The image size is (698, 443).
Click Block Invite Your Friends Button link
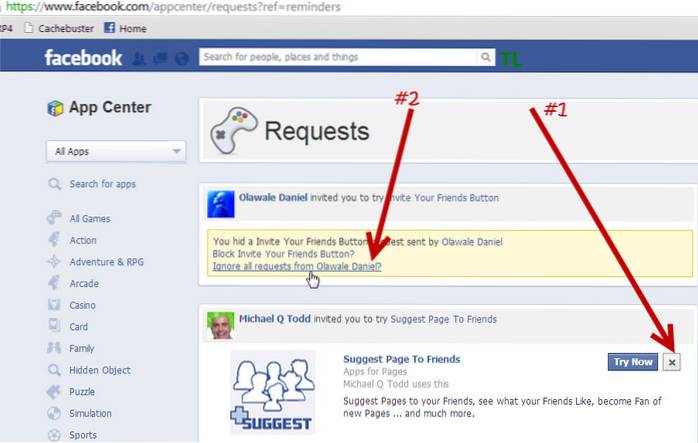pyautogui.click(x=284, y=254)
